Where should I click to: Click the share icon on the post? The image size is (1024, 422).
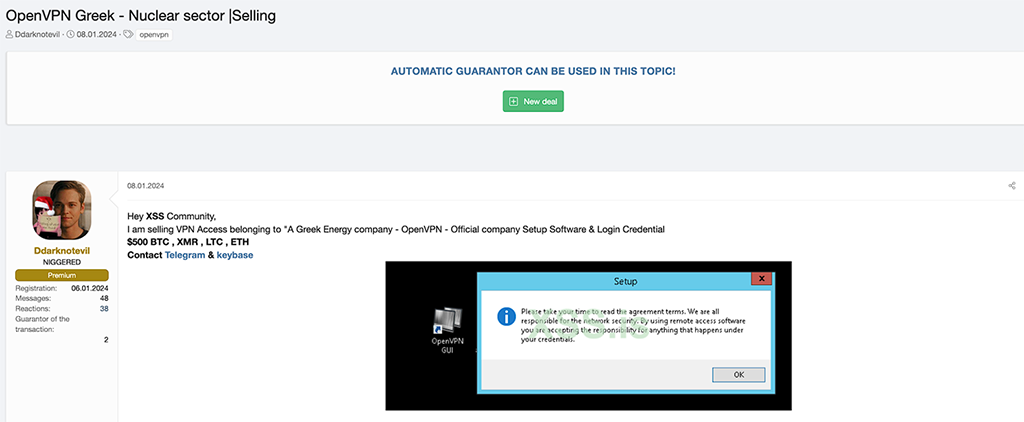[x=1012, y=186]
